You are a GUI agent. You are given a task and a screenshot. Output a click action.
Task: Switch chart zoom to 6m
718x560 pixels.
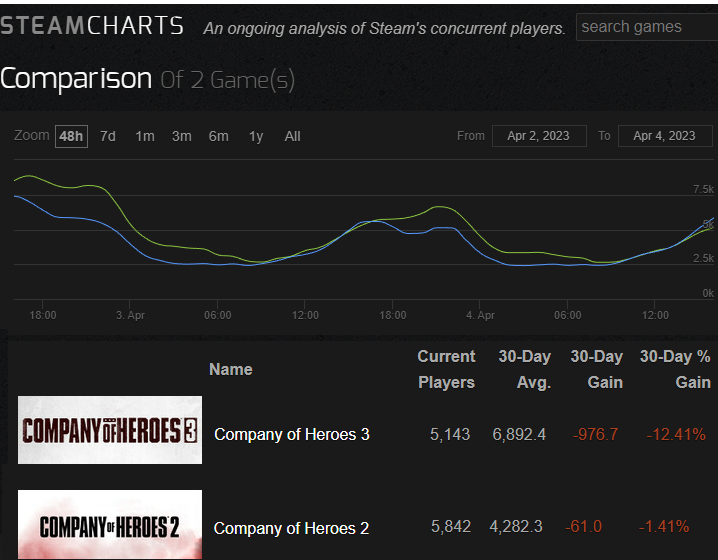(x=218, y=136)
